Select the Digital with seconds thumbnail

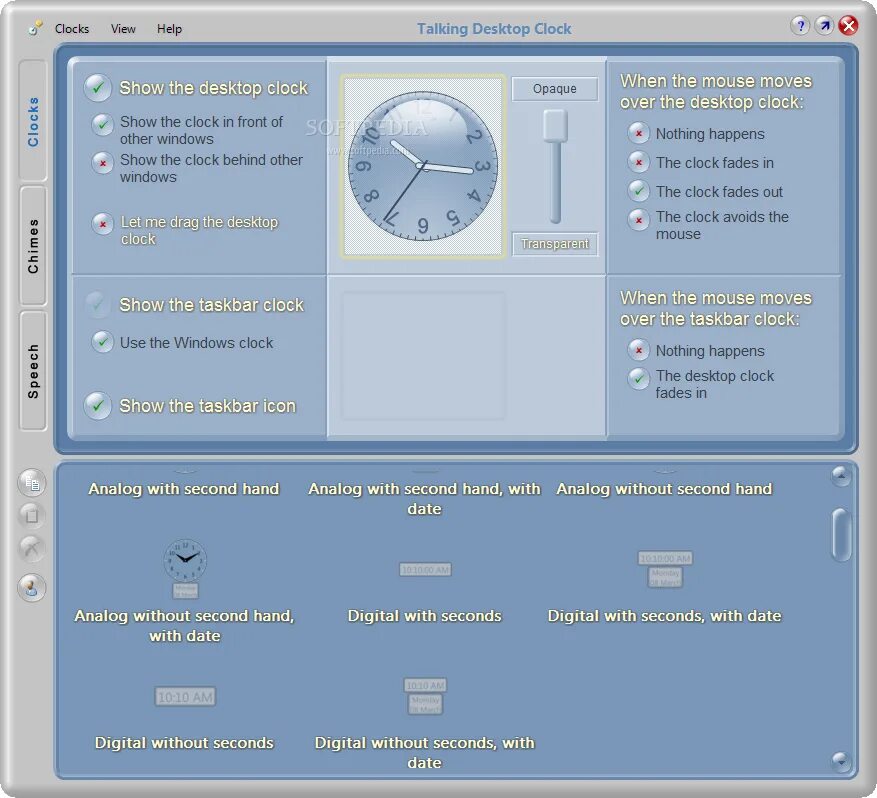click(425, 569)
